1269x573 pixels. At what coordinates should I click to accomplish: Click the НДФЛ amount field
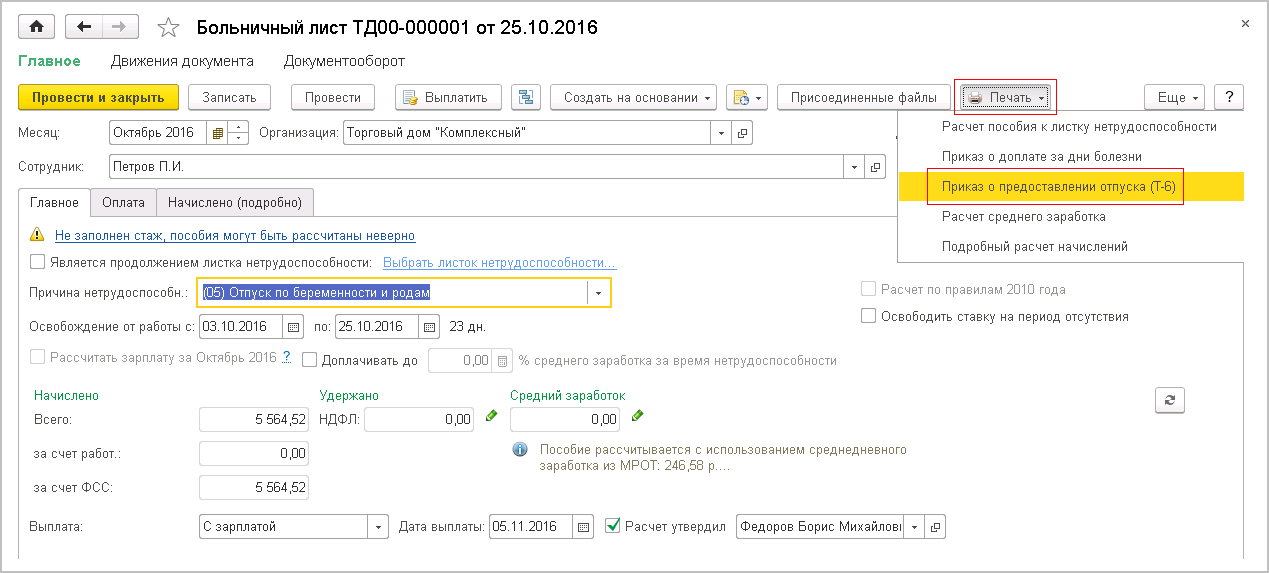(419, 419)
